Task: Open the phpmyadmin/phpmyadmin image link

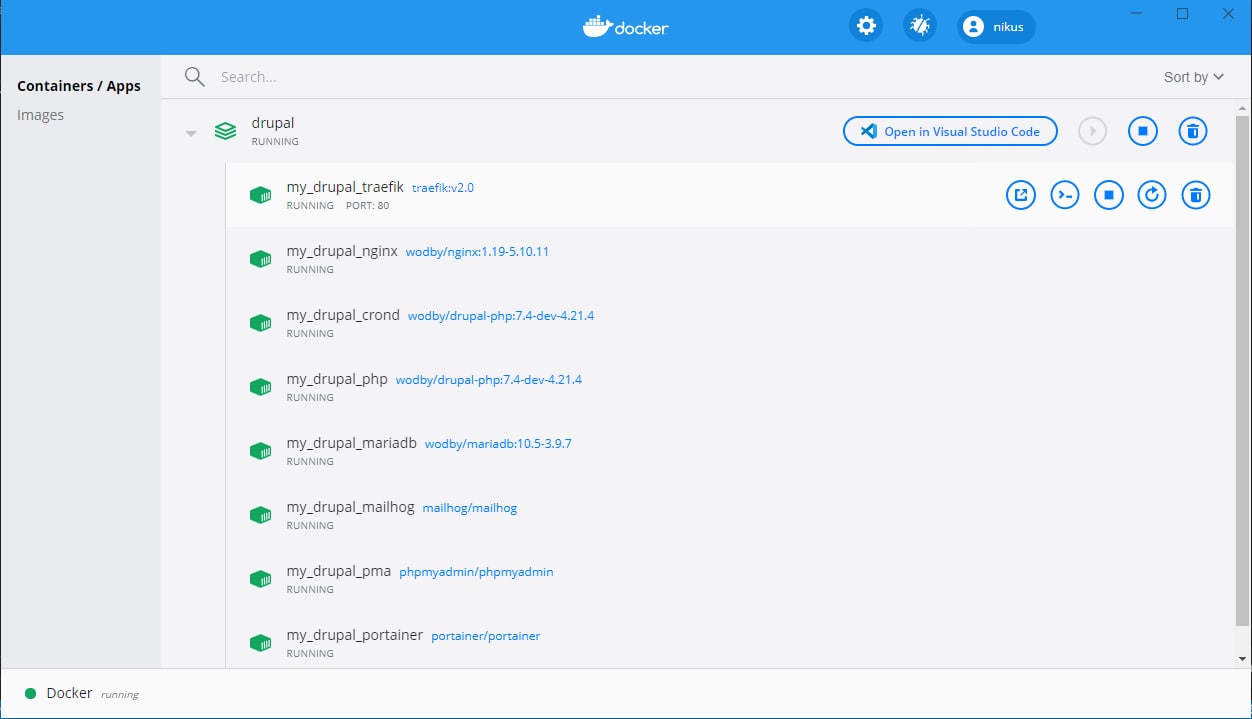Action: point(476,572)
